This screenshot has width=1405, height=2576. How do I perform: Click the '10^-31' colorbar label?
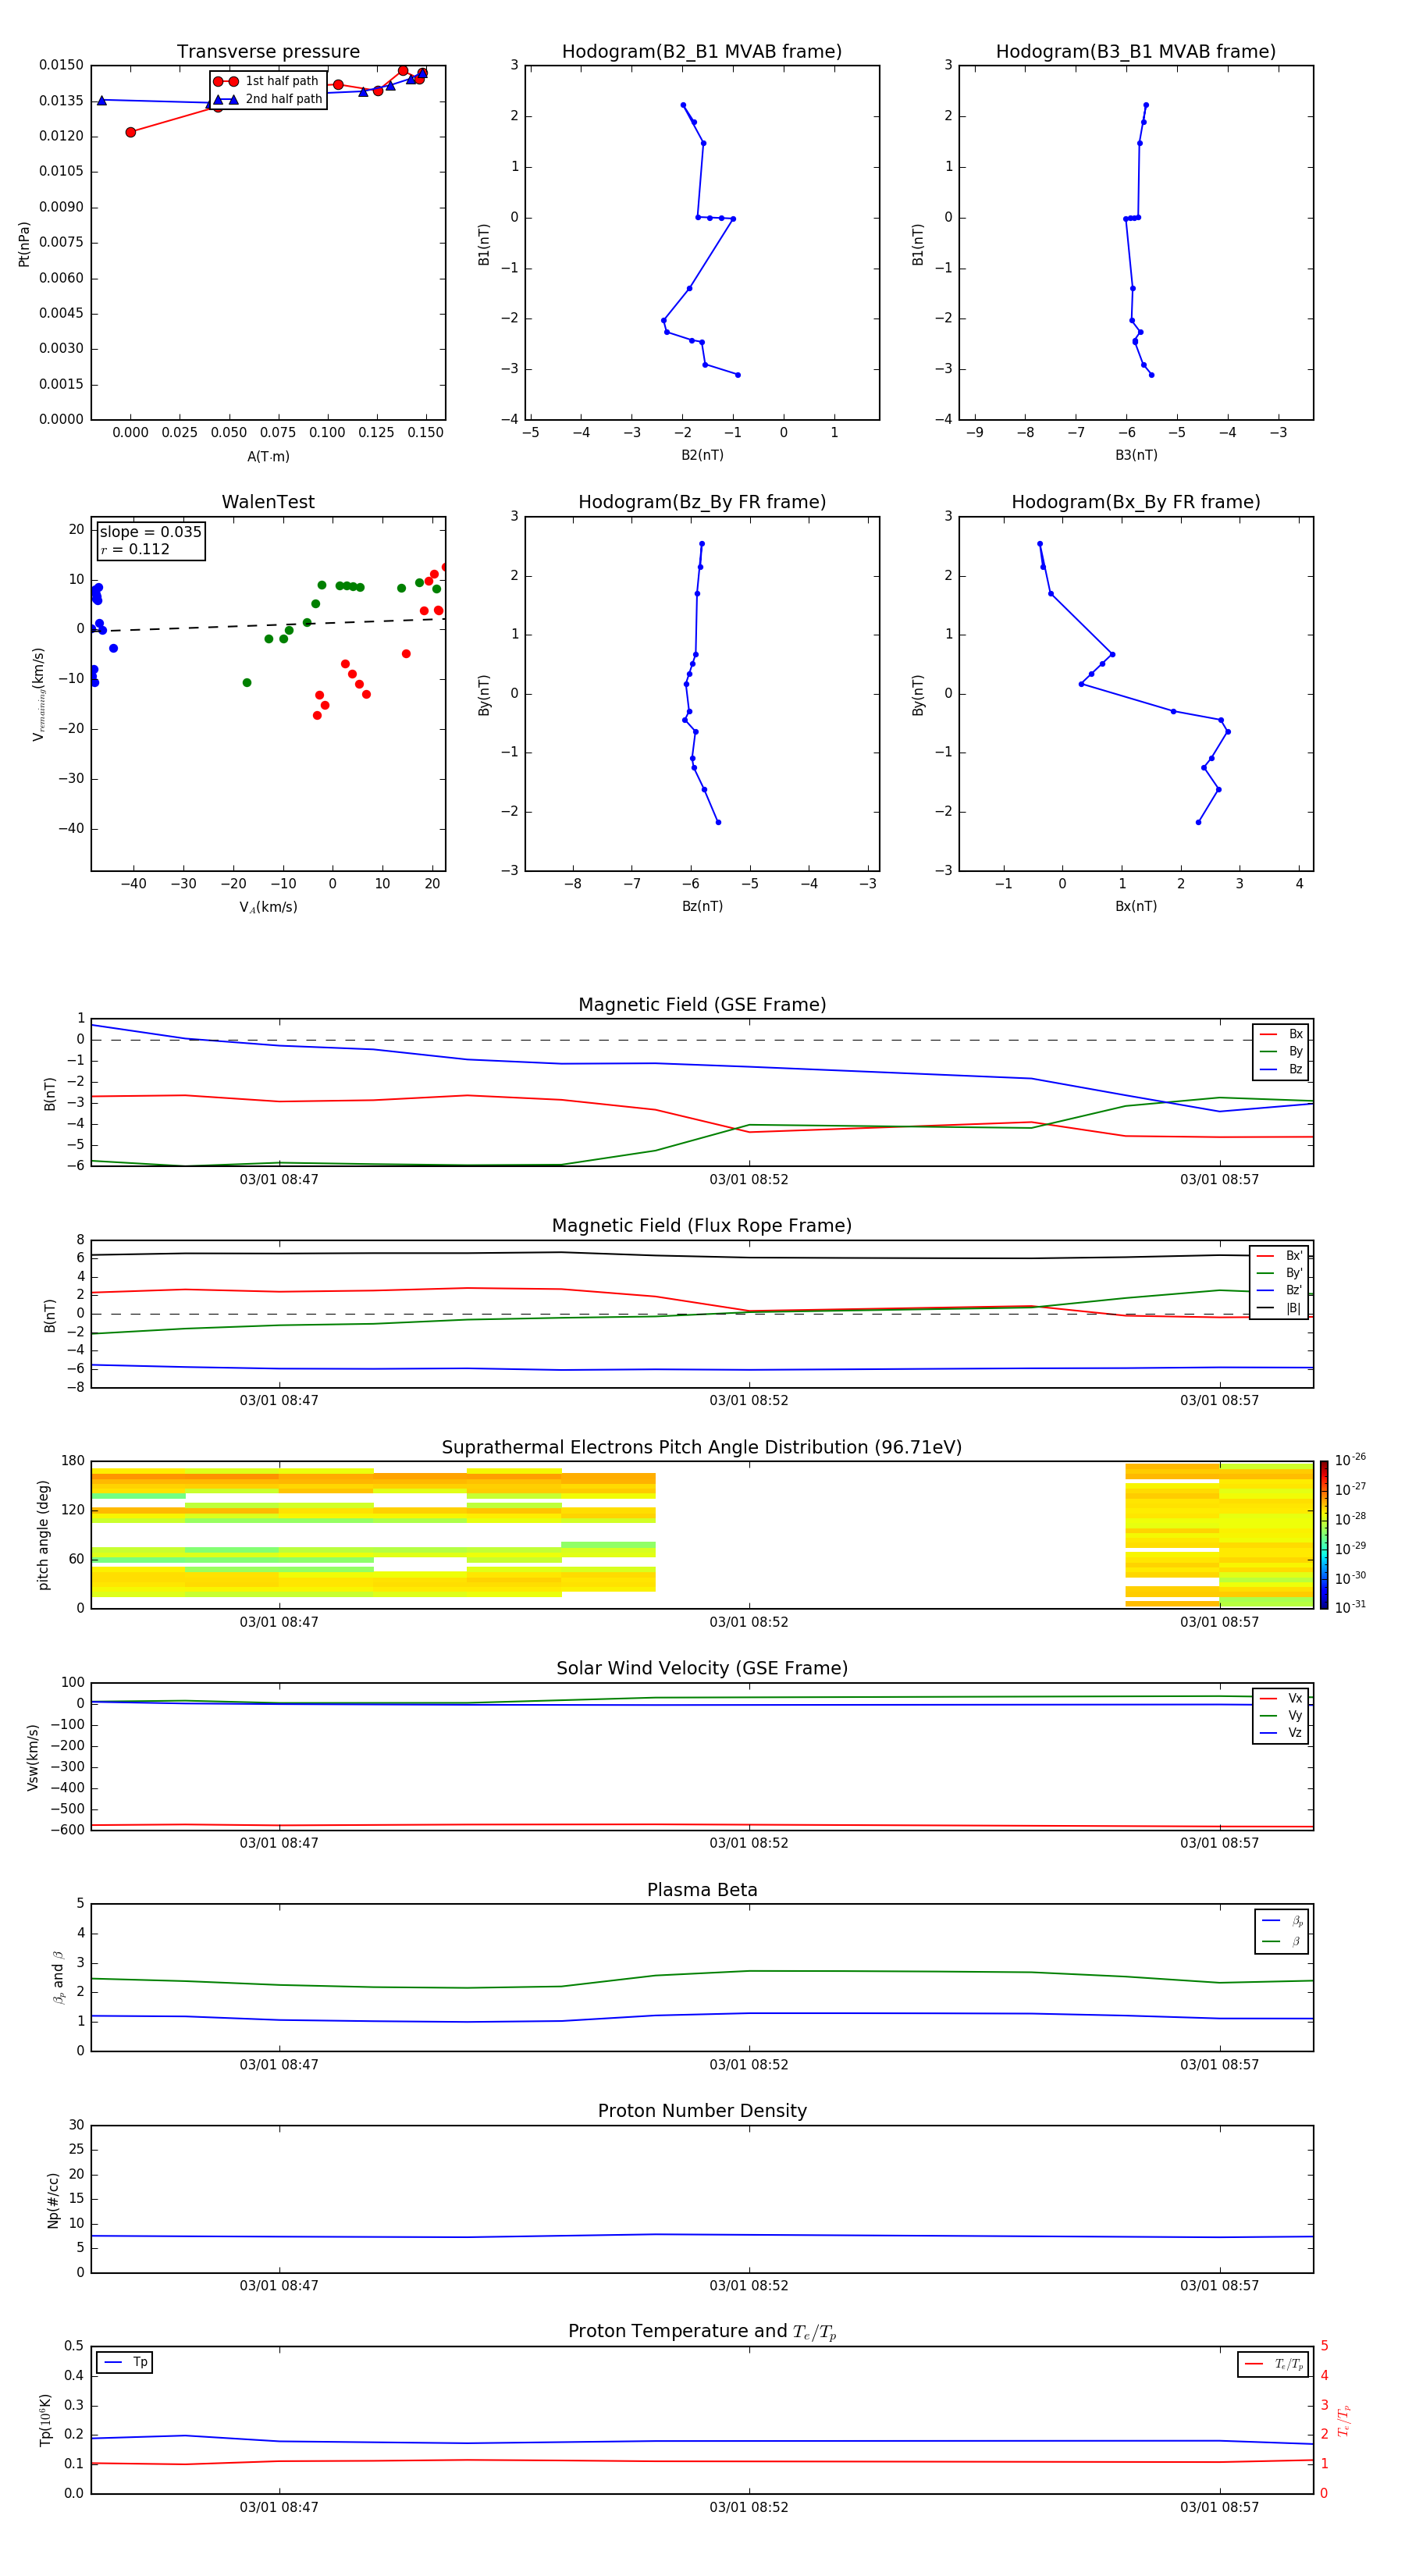click(x=1350, y=1607)
